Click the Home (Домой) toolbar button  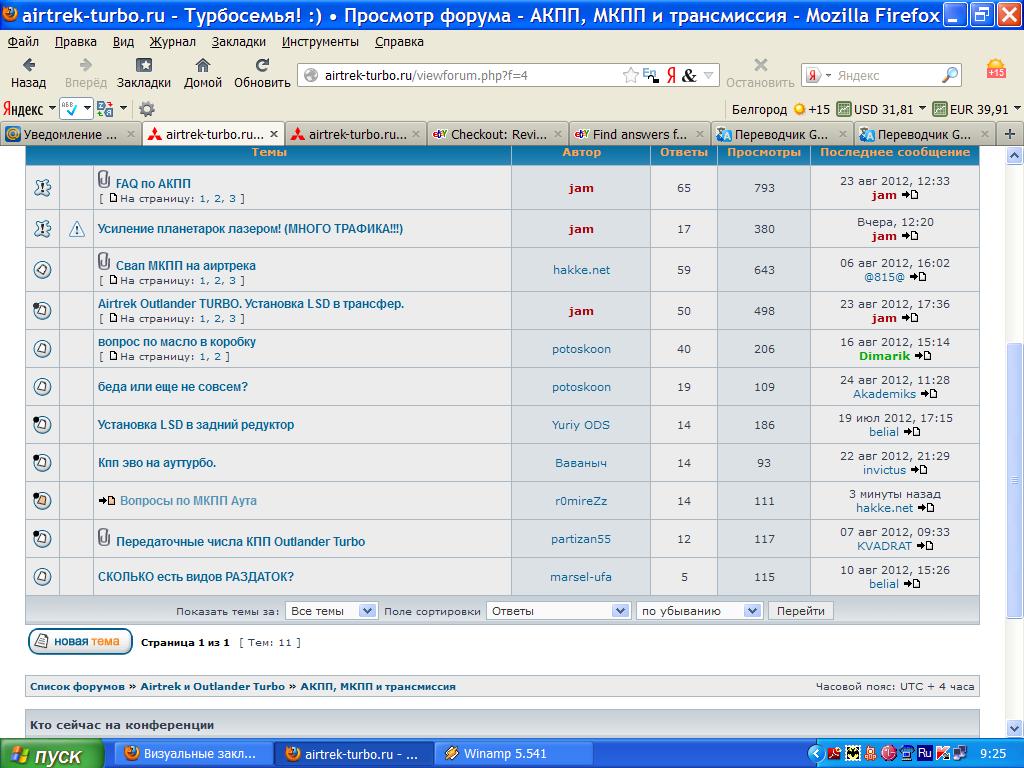[203, 72]
